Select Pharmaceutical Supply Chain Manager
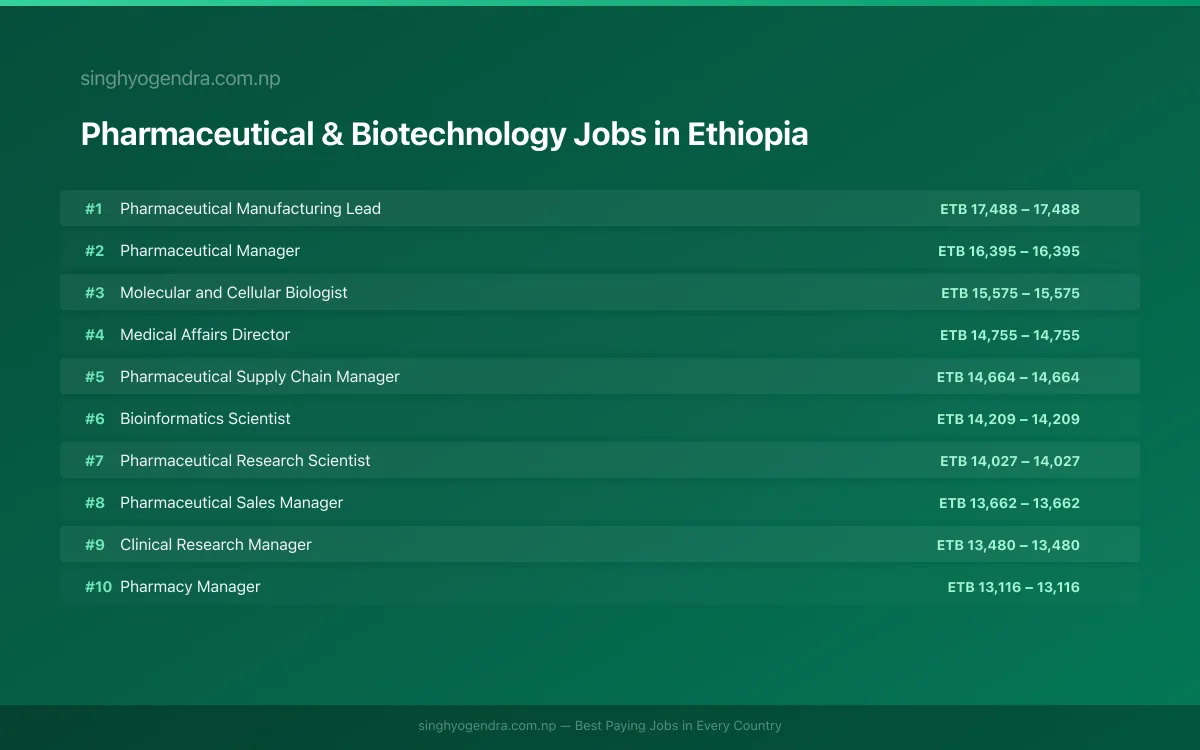The width and height of the screenshot is (1200, 750). 260,377
